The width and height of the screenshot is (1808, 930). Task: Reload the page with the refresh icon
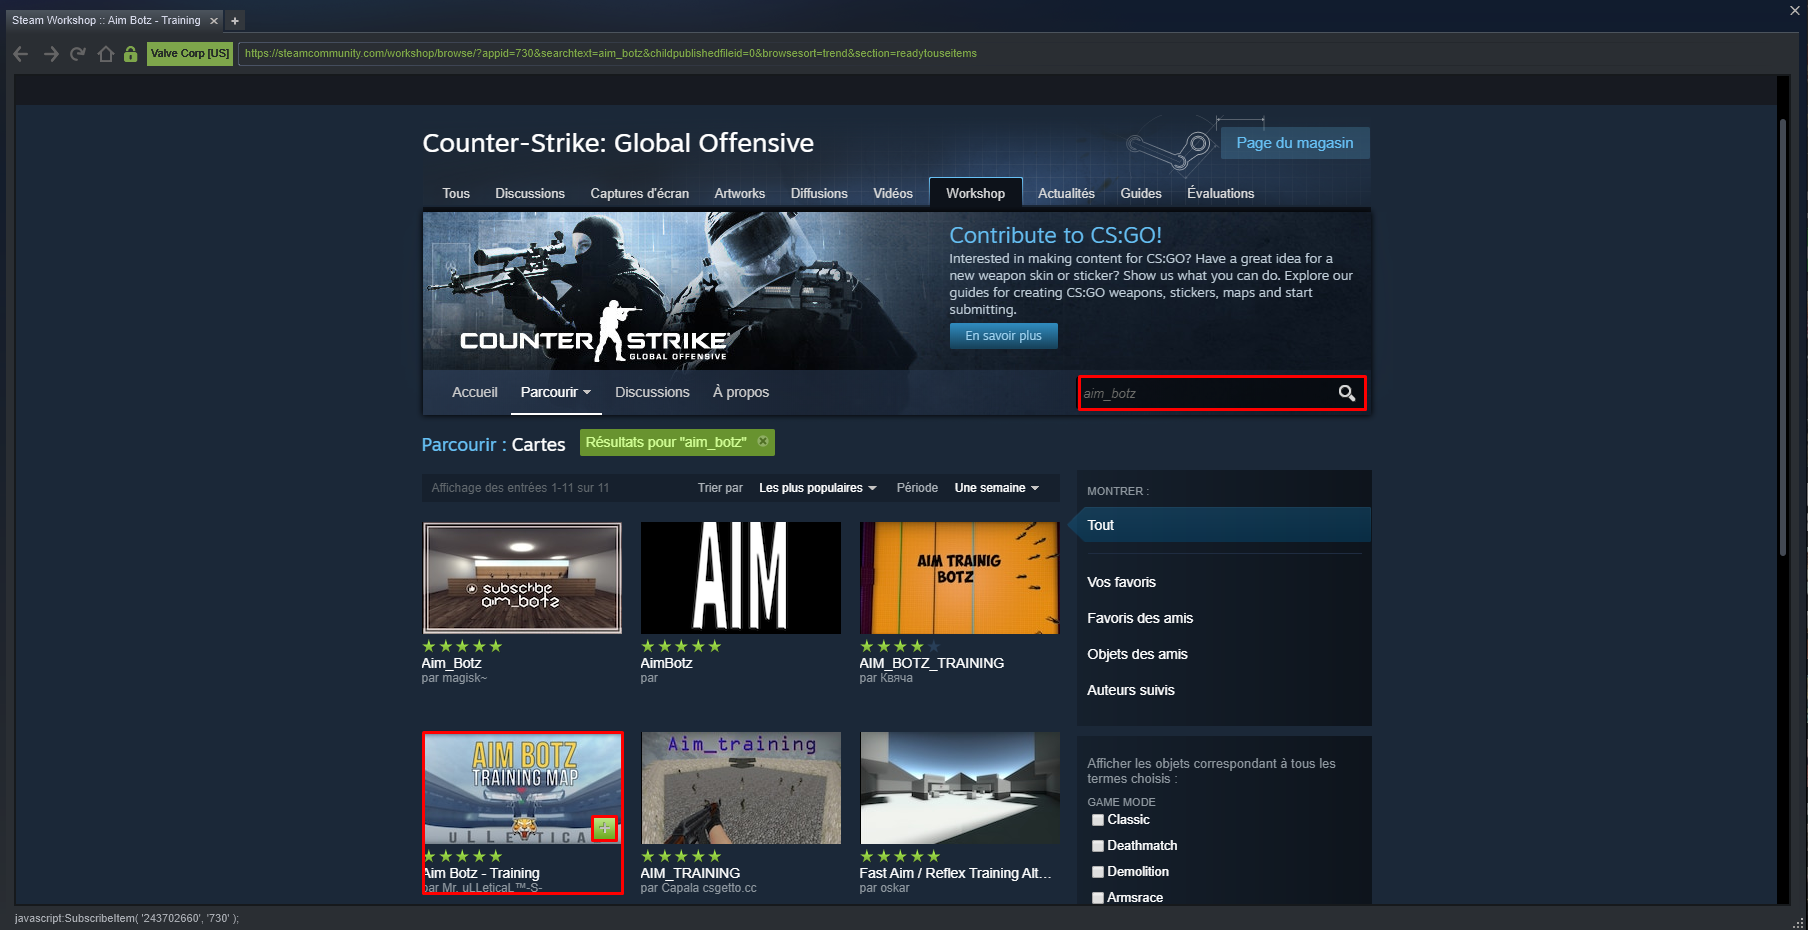(x=78, y=54)
